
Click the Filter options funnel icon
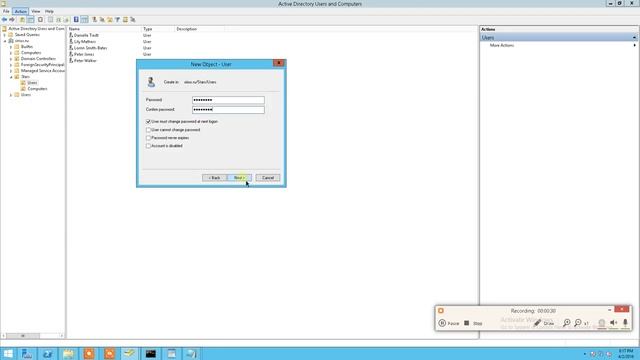(x=118, y=20)
